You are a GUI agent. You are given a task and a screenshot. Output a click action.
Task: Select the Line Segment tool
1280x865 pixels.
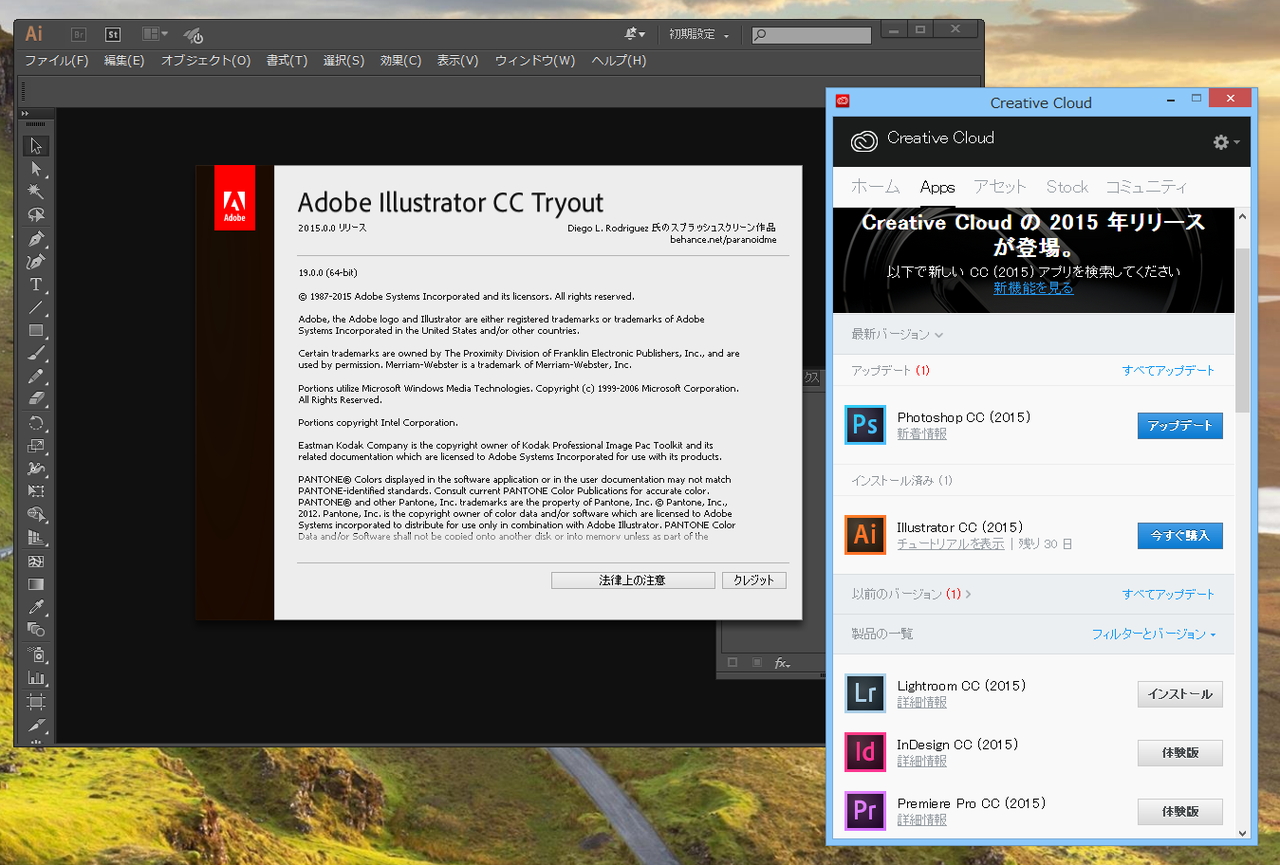point(36,308)
